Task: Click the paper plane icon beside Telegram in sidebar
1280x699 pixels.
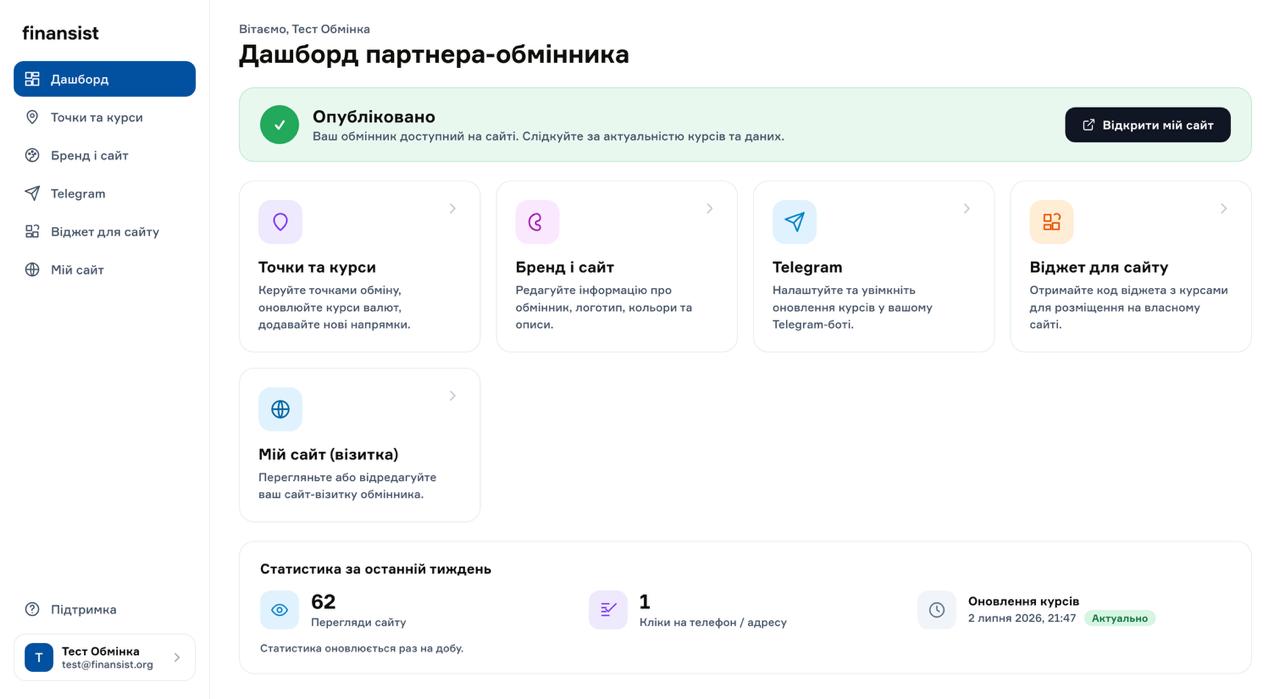Action: 32,193
